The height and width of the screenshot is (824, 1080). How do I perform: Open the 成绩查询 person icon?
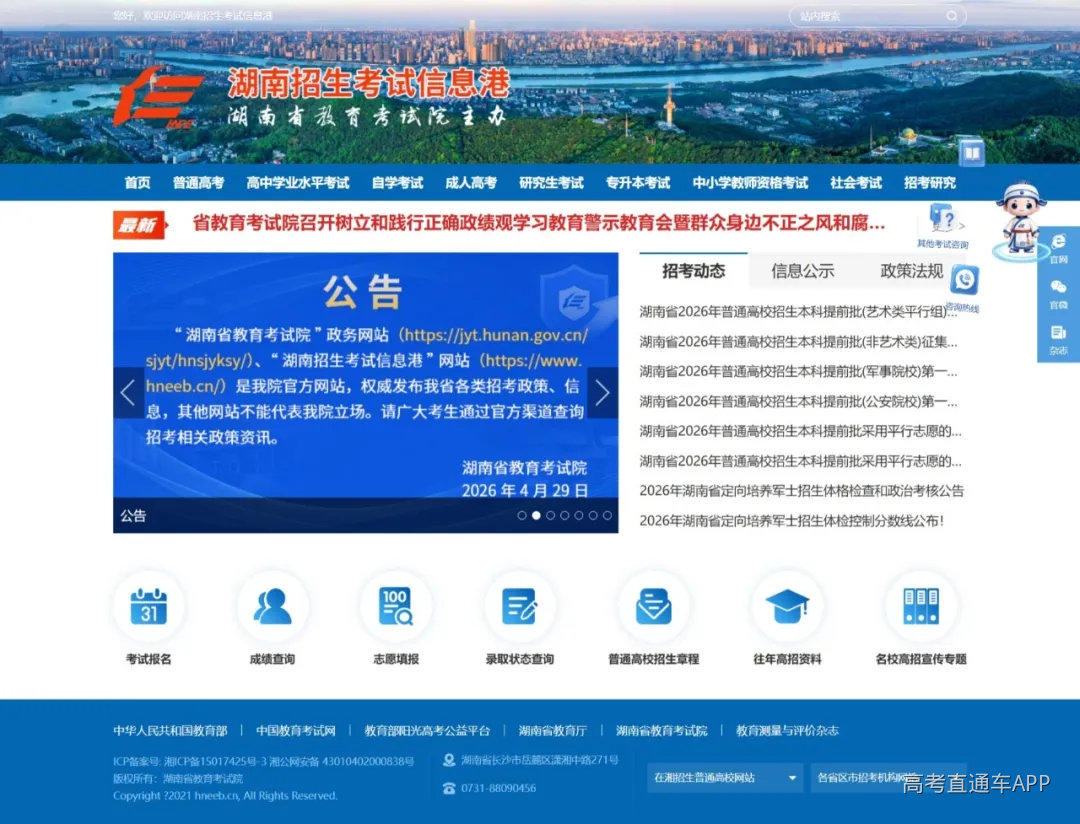(x=272, y=606)
